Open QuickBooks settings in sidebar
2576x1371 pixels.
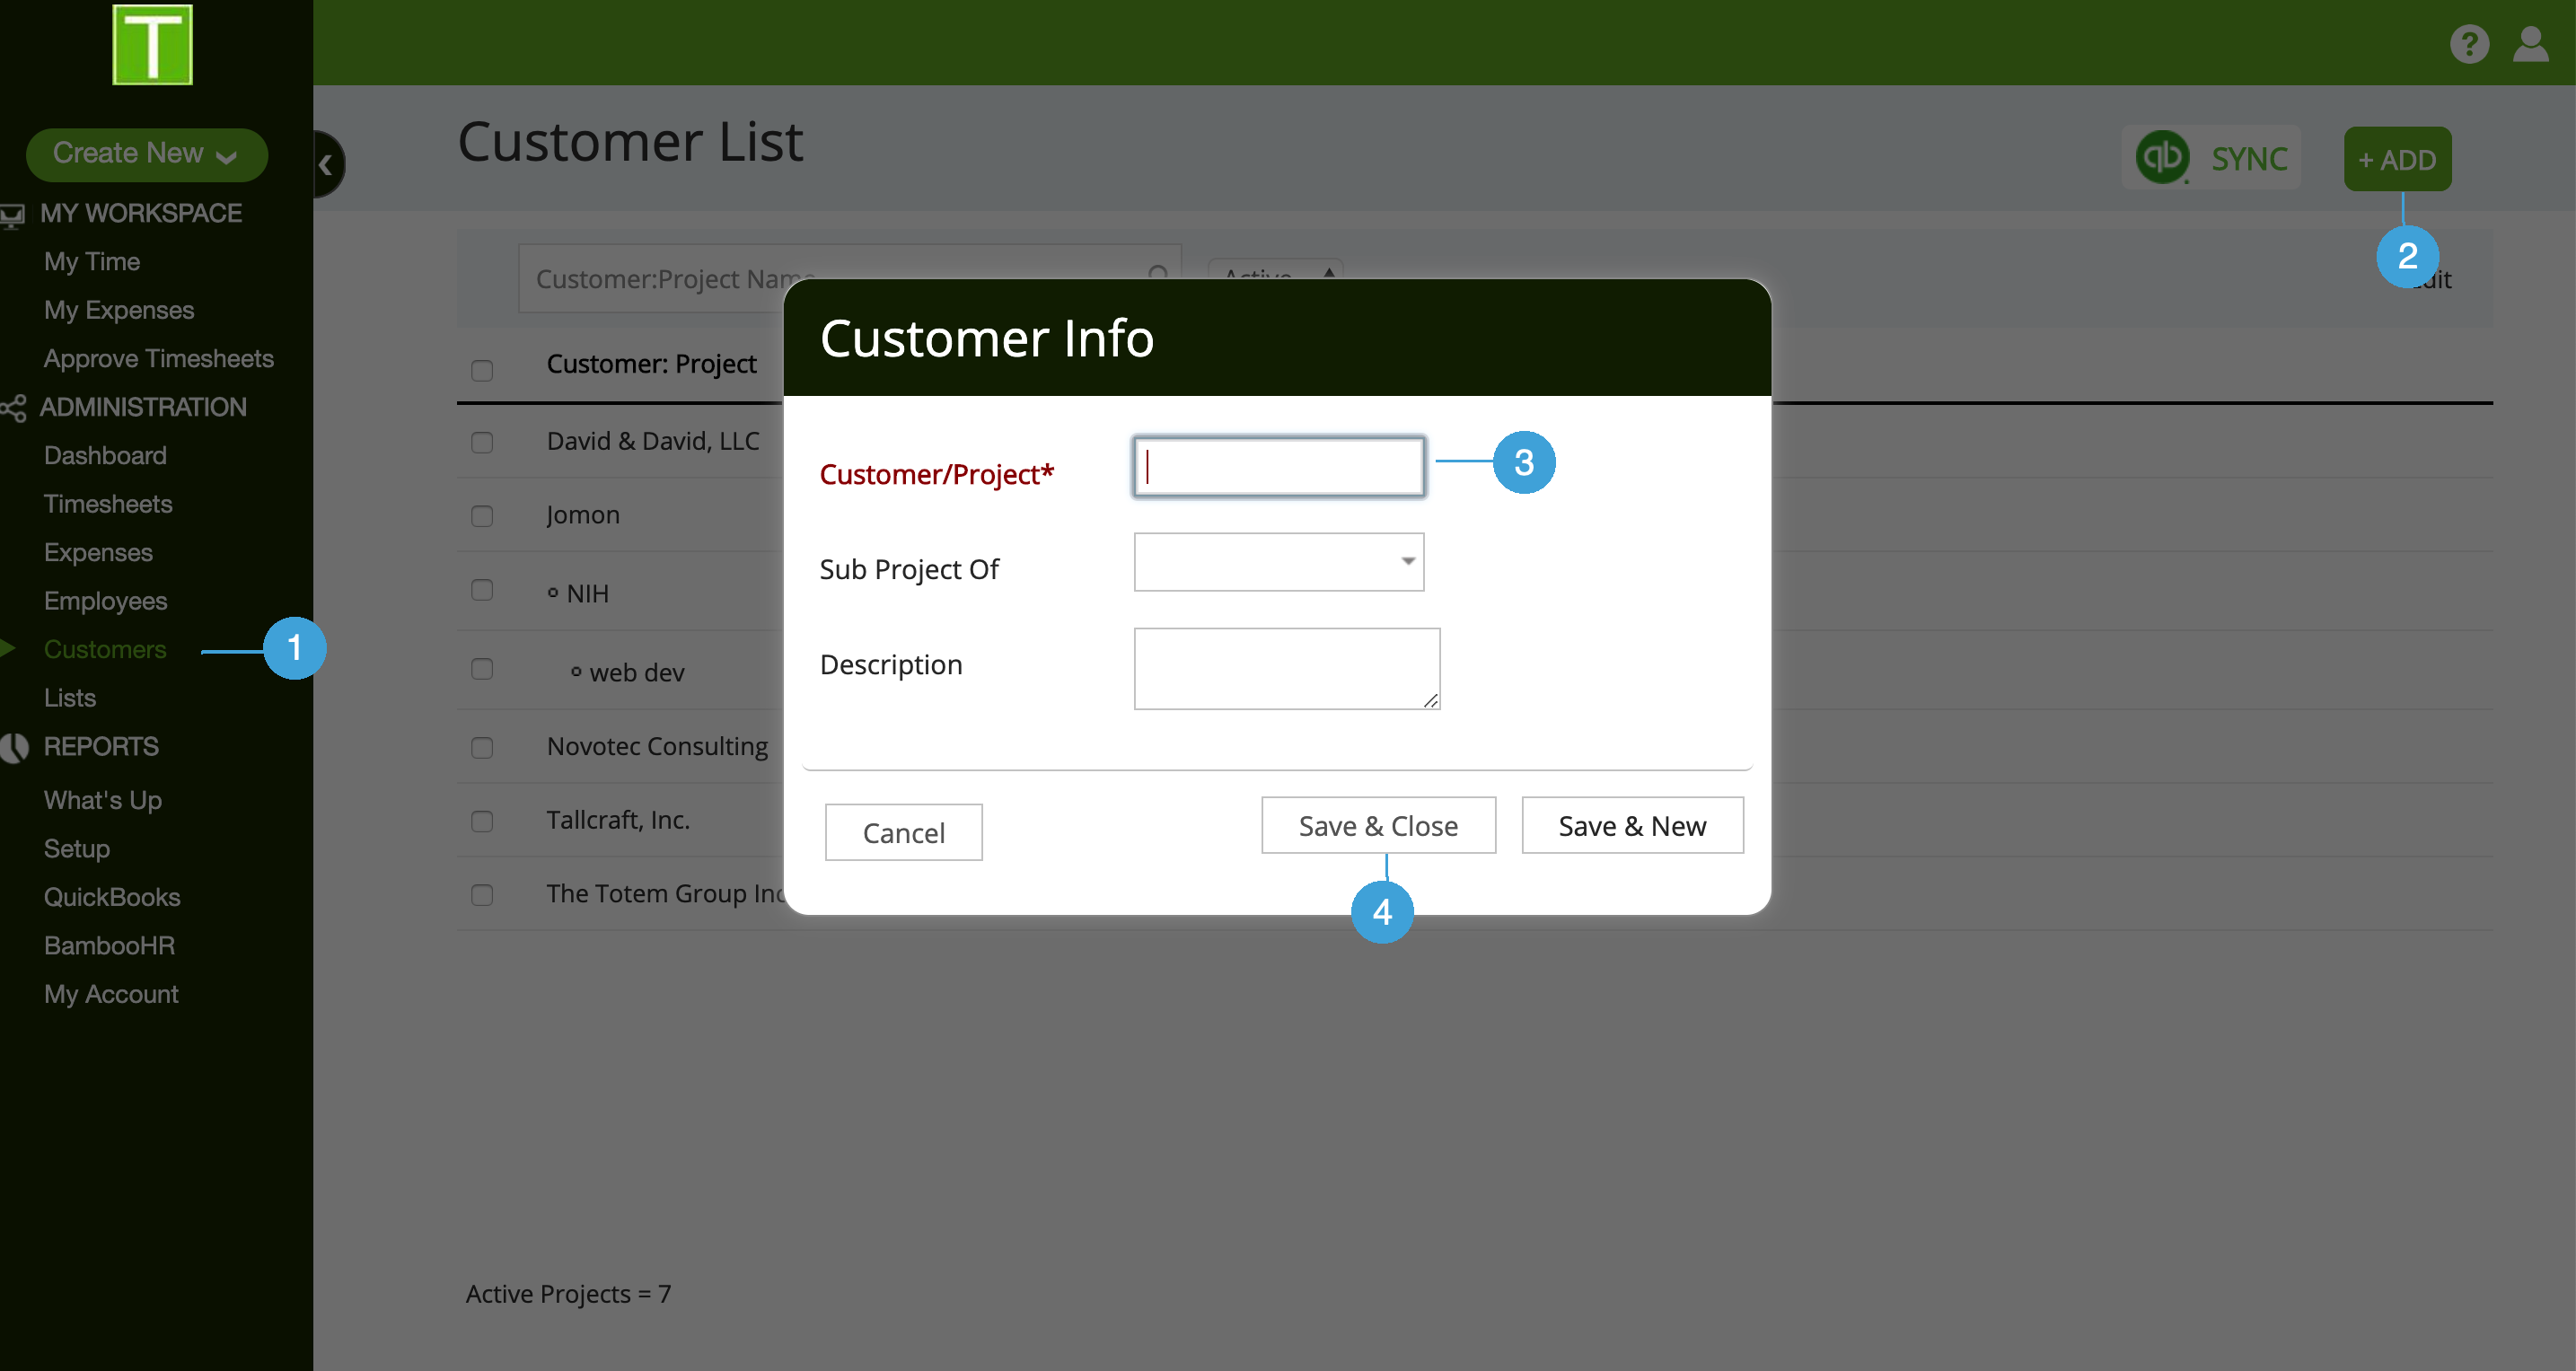point(112,897)
